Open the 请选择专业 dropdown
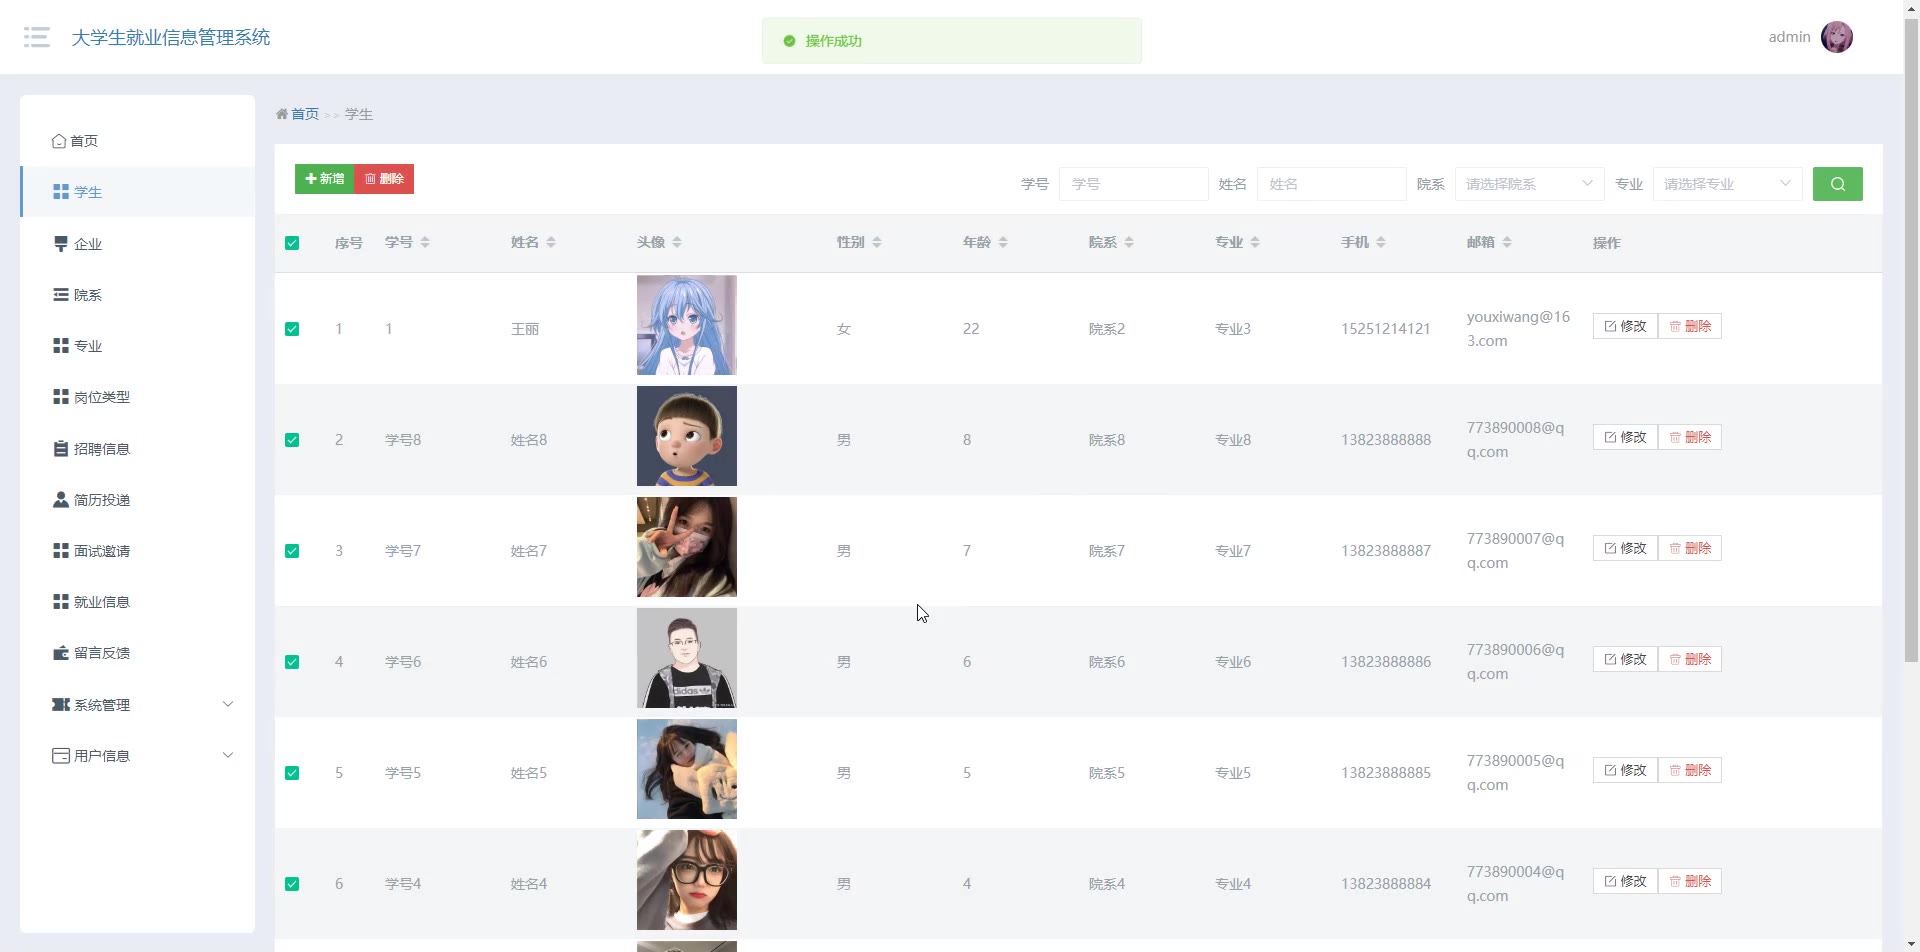 pos(1727,184)
